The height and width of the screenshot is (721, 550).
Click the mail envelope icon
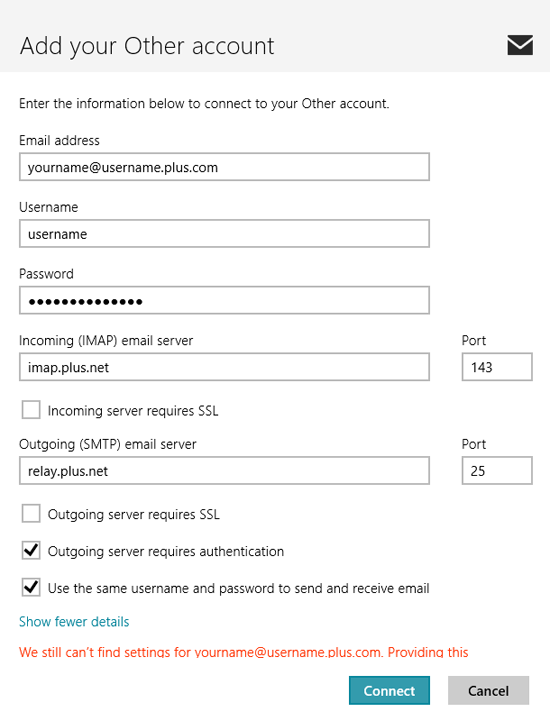tap(520, 45)
